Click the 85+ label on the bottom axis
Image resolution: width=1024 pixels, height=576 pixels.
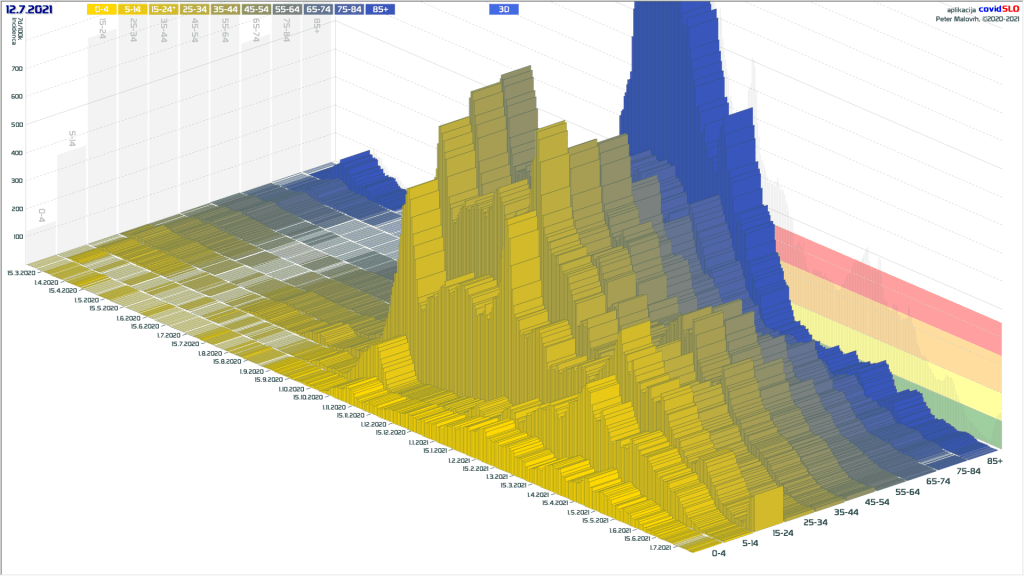(994, 461)
